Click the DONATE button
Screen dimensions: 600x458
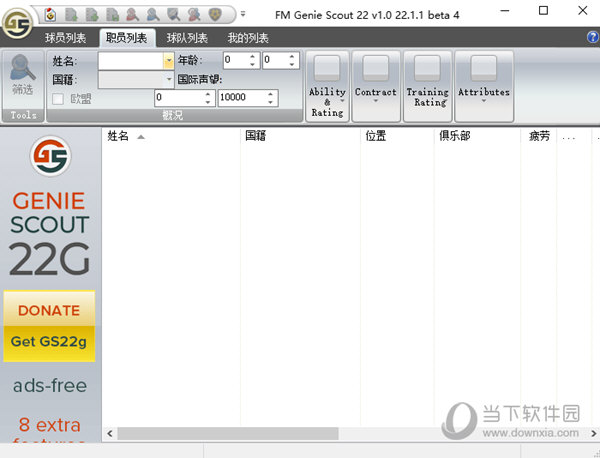point(49,310)
